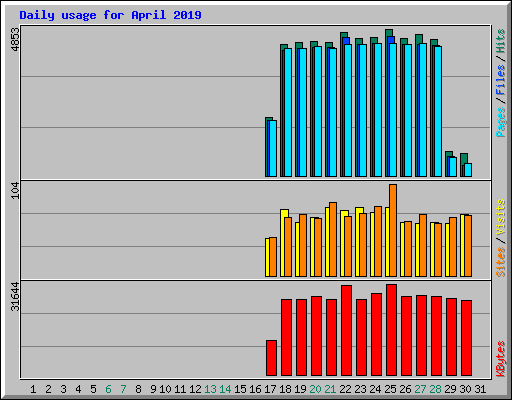The width and height of the screenshot is (512, 400).
Task: Click the day 6 weekend label
Action: [108, 389]
